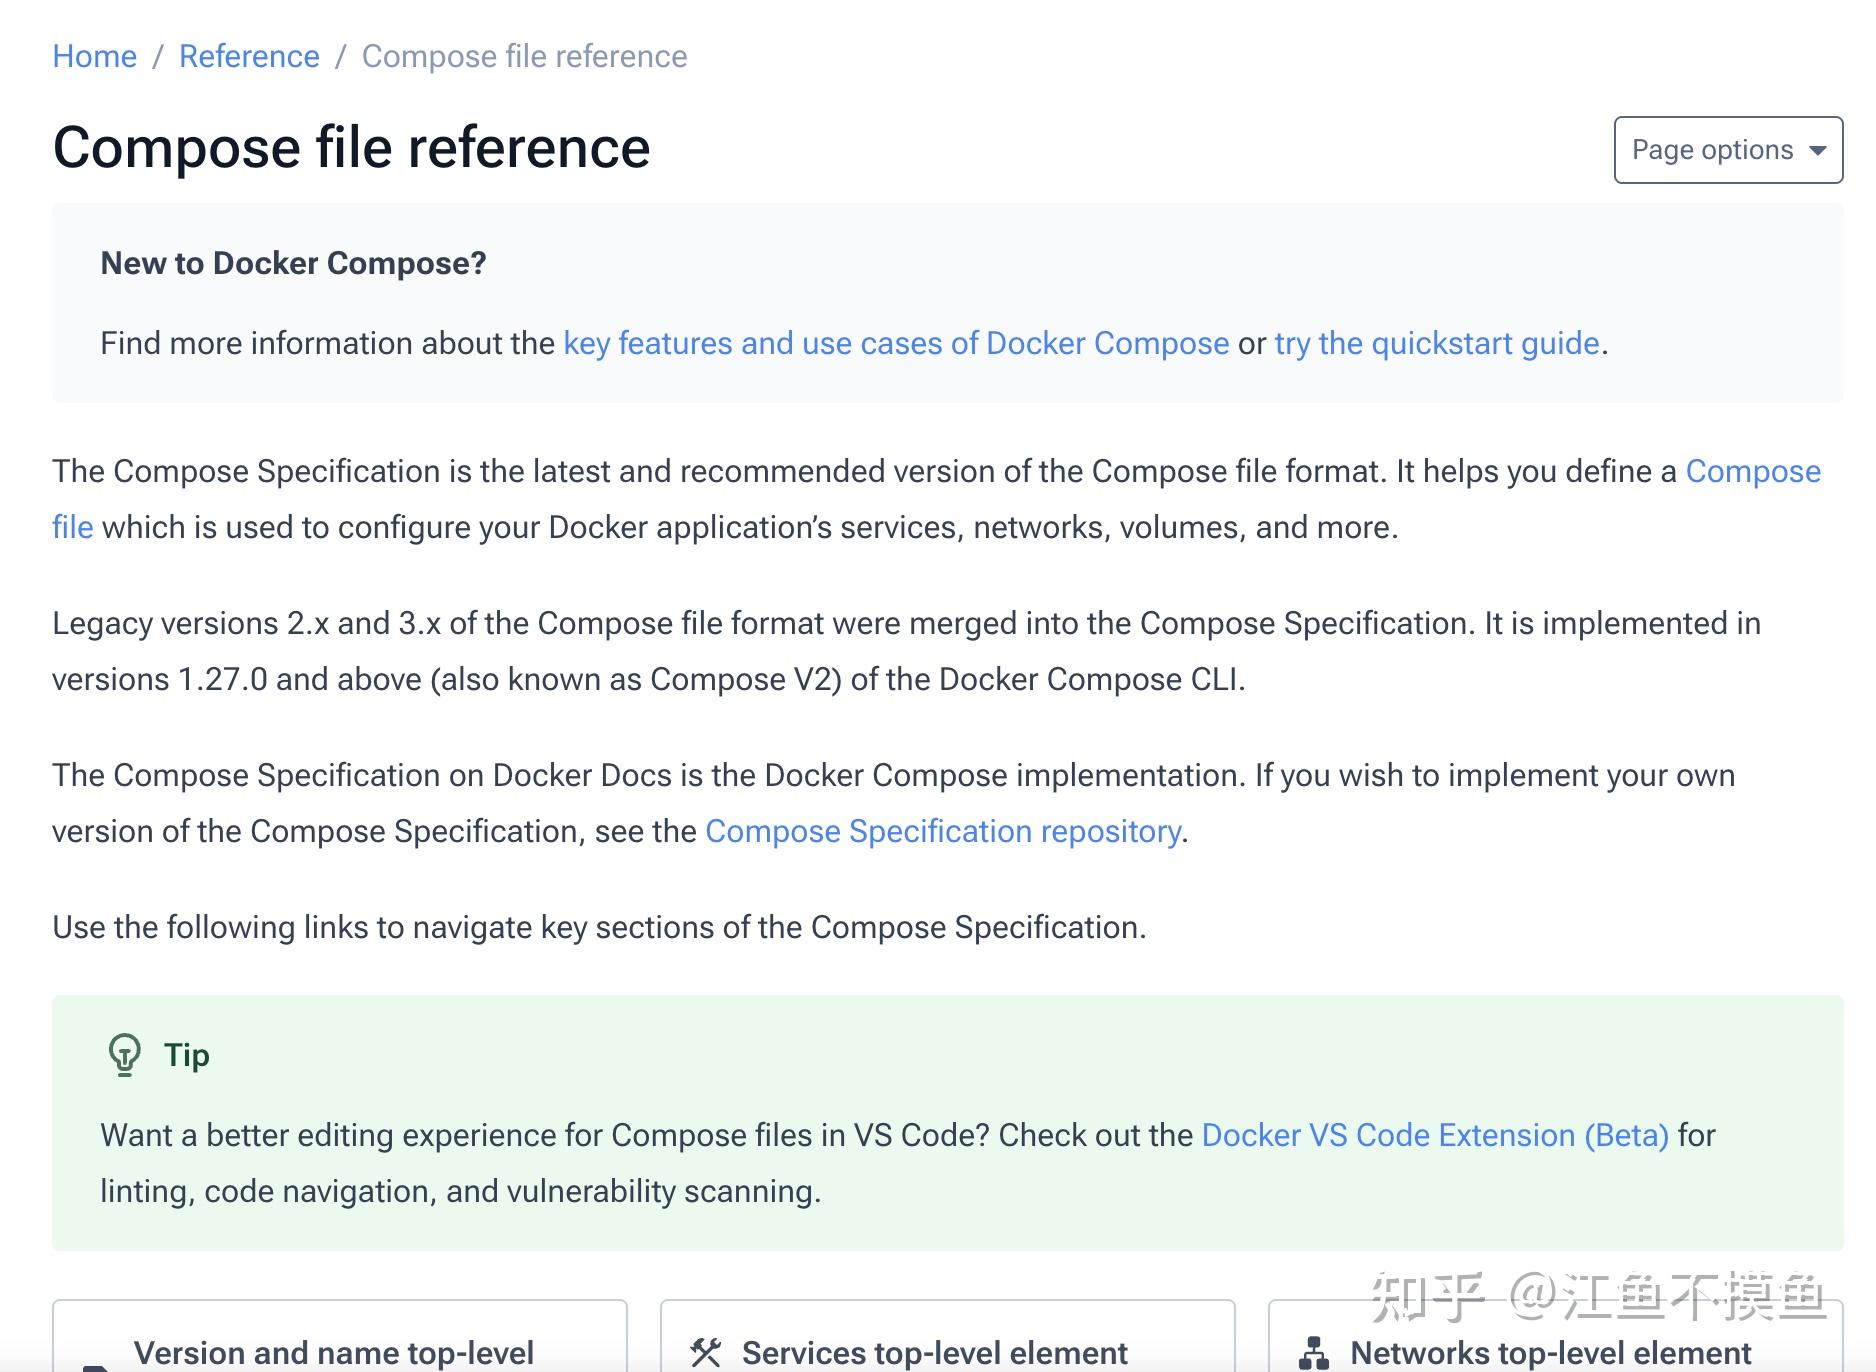Open key features and use cases link

point(896,343)
